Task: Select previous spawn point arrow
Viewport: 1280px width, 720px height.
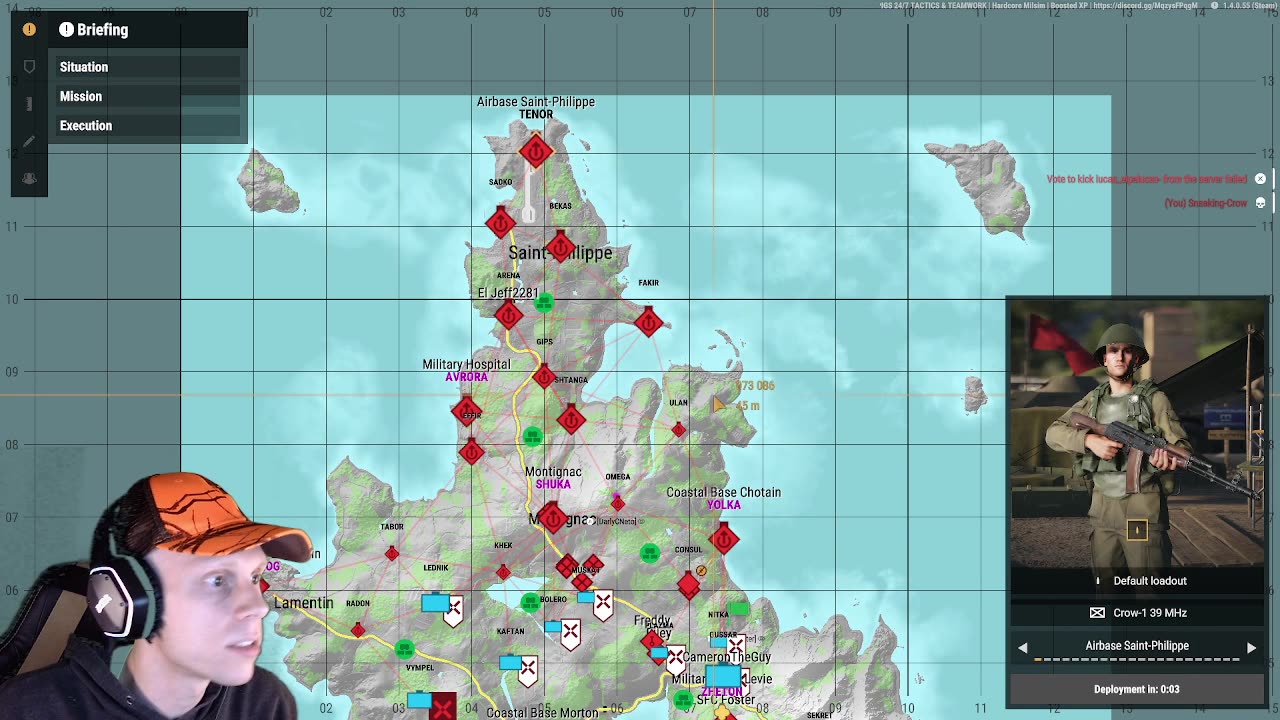Action: pos(1022,647)
